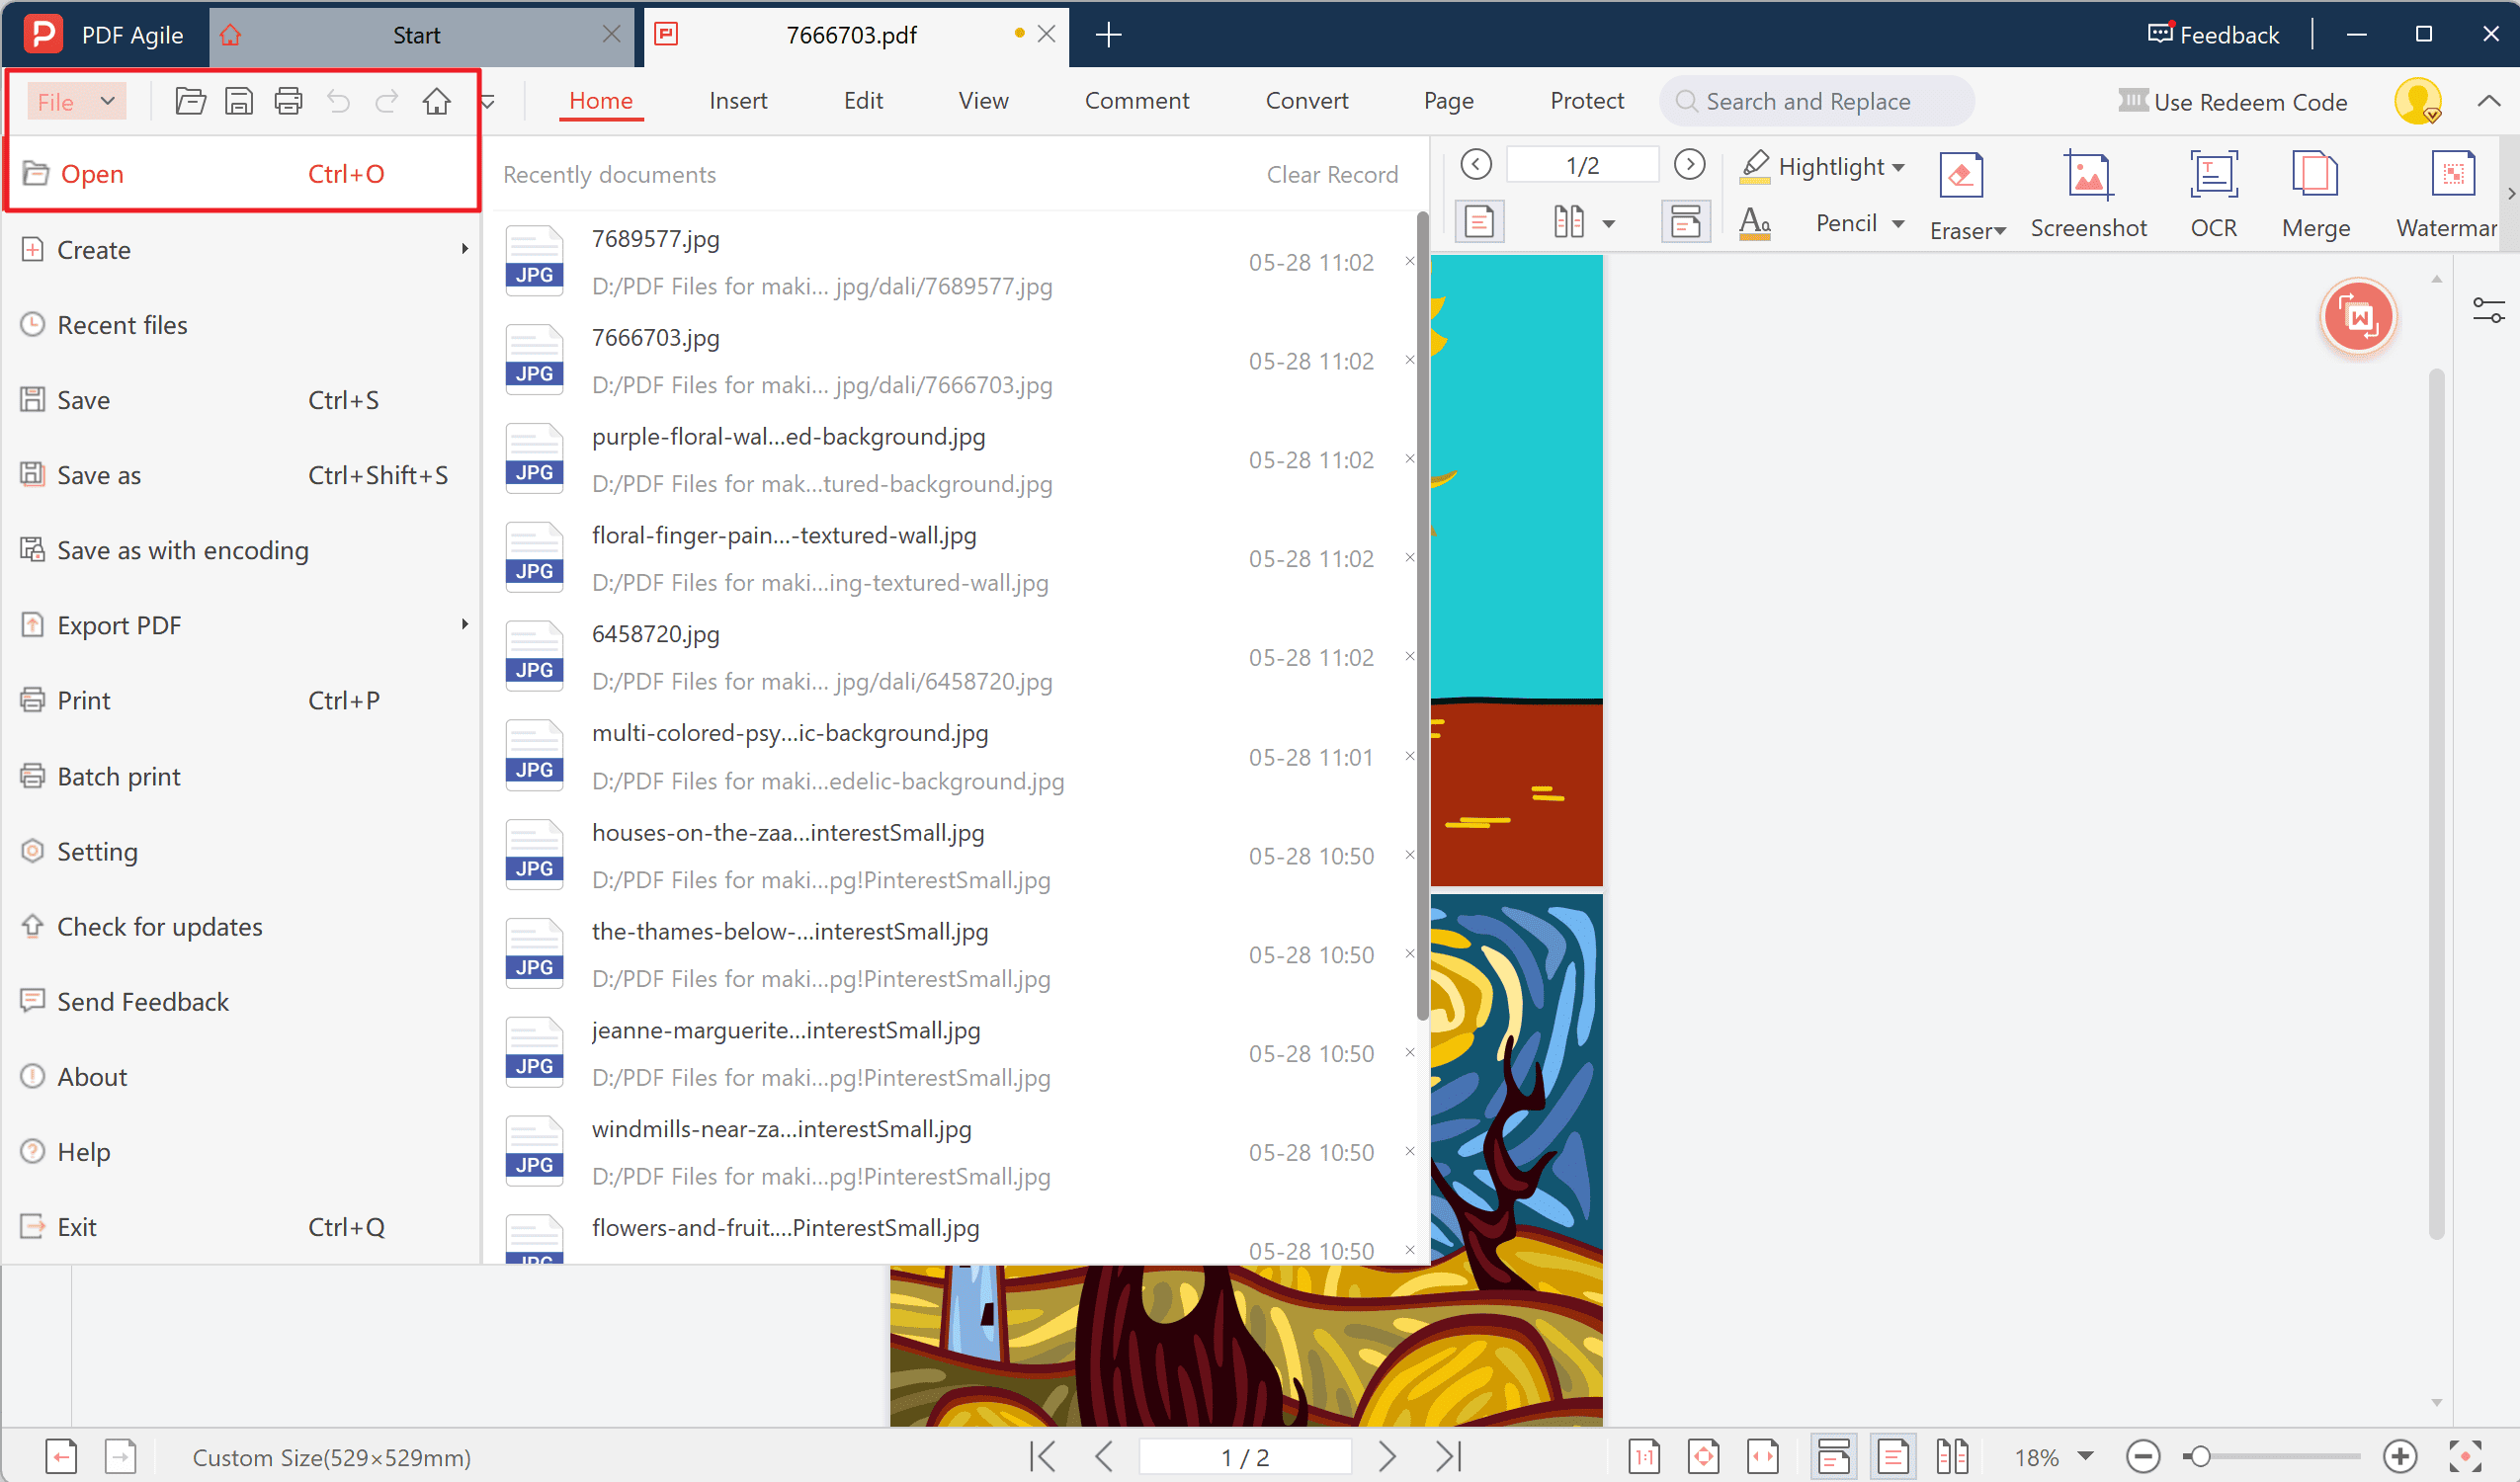Click the open folder toolbar icon
Screen dimensions: 2520x1482
click(x=190, y=101)
